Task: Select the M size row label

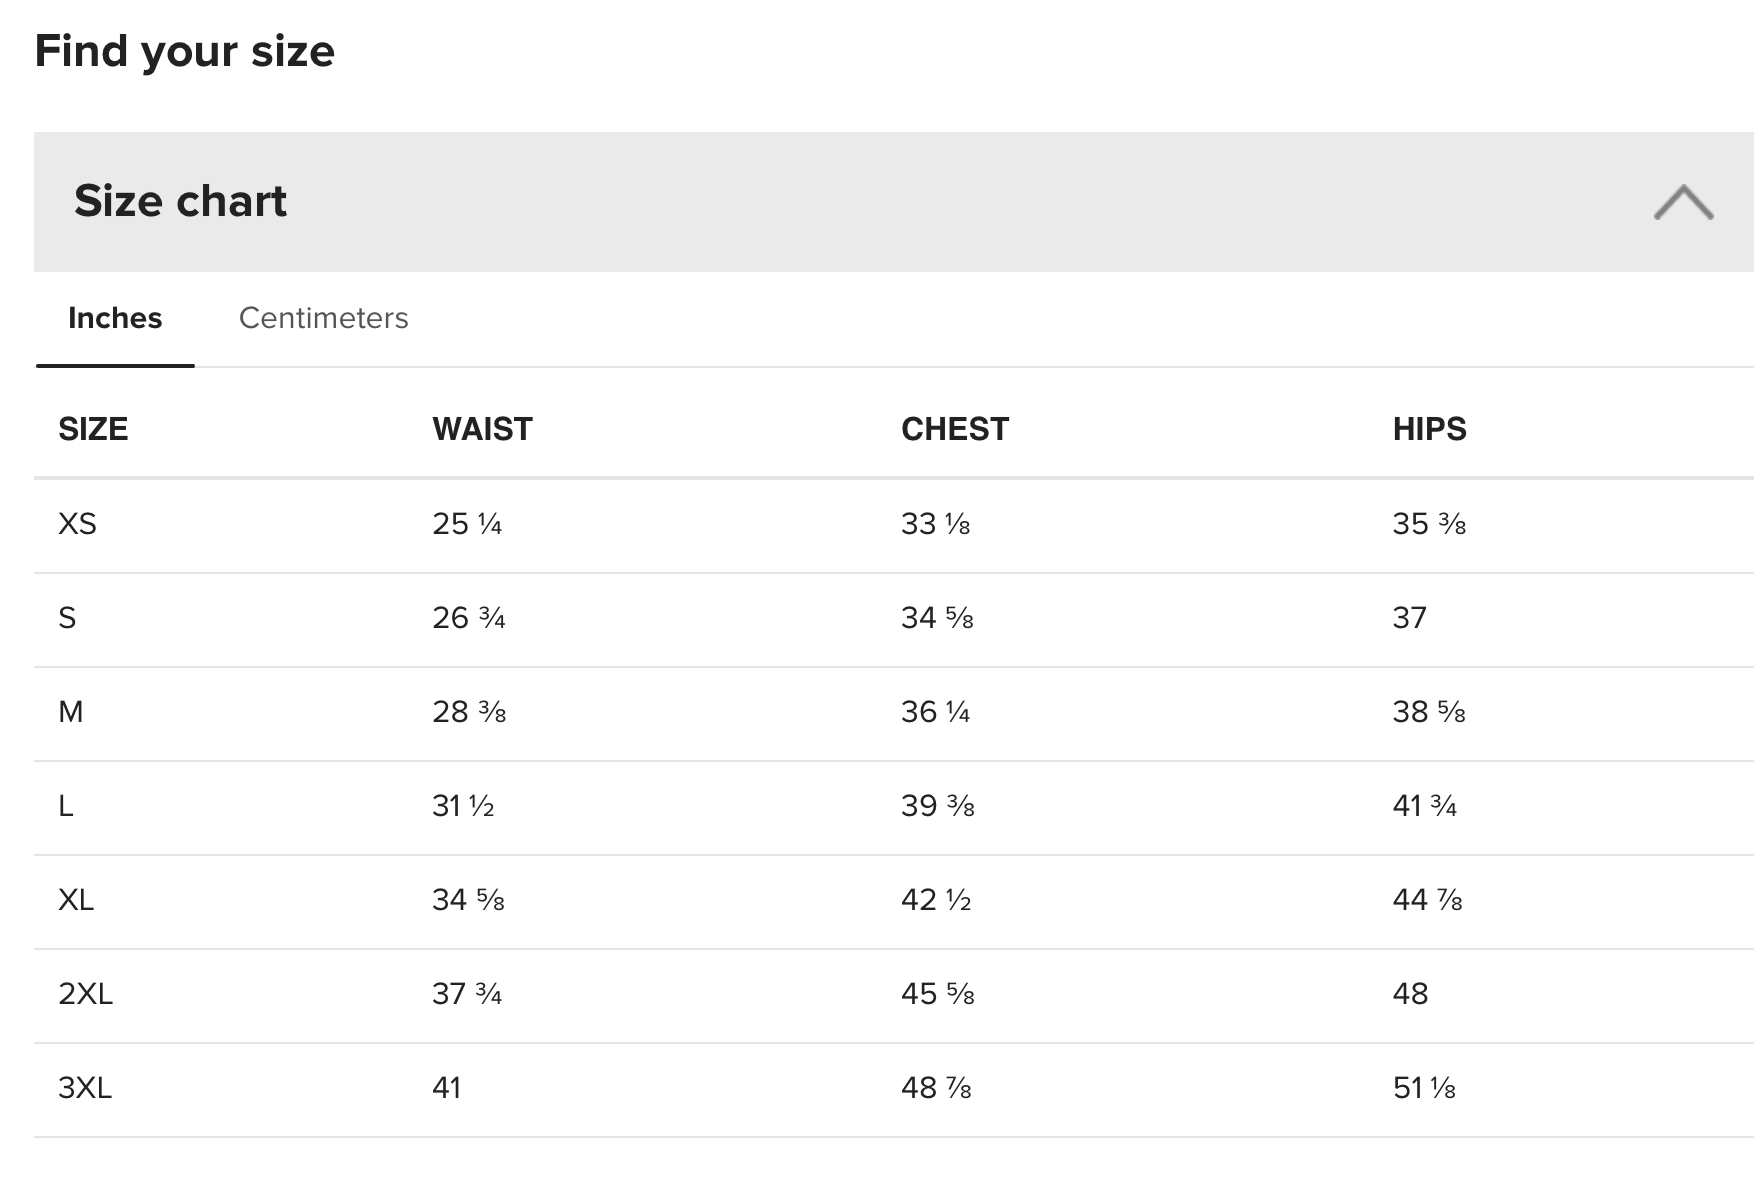Action: 71,712
